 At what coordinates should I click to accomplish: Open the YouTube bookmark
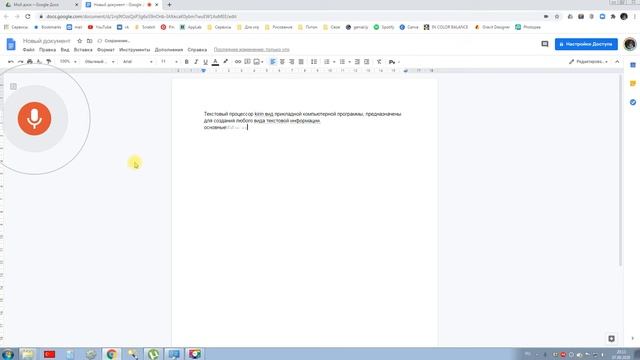click(x=100, y=27)
